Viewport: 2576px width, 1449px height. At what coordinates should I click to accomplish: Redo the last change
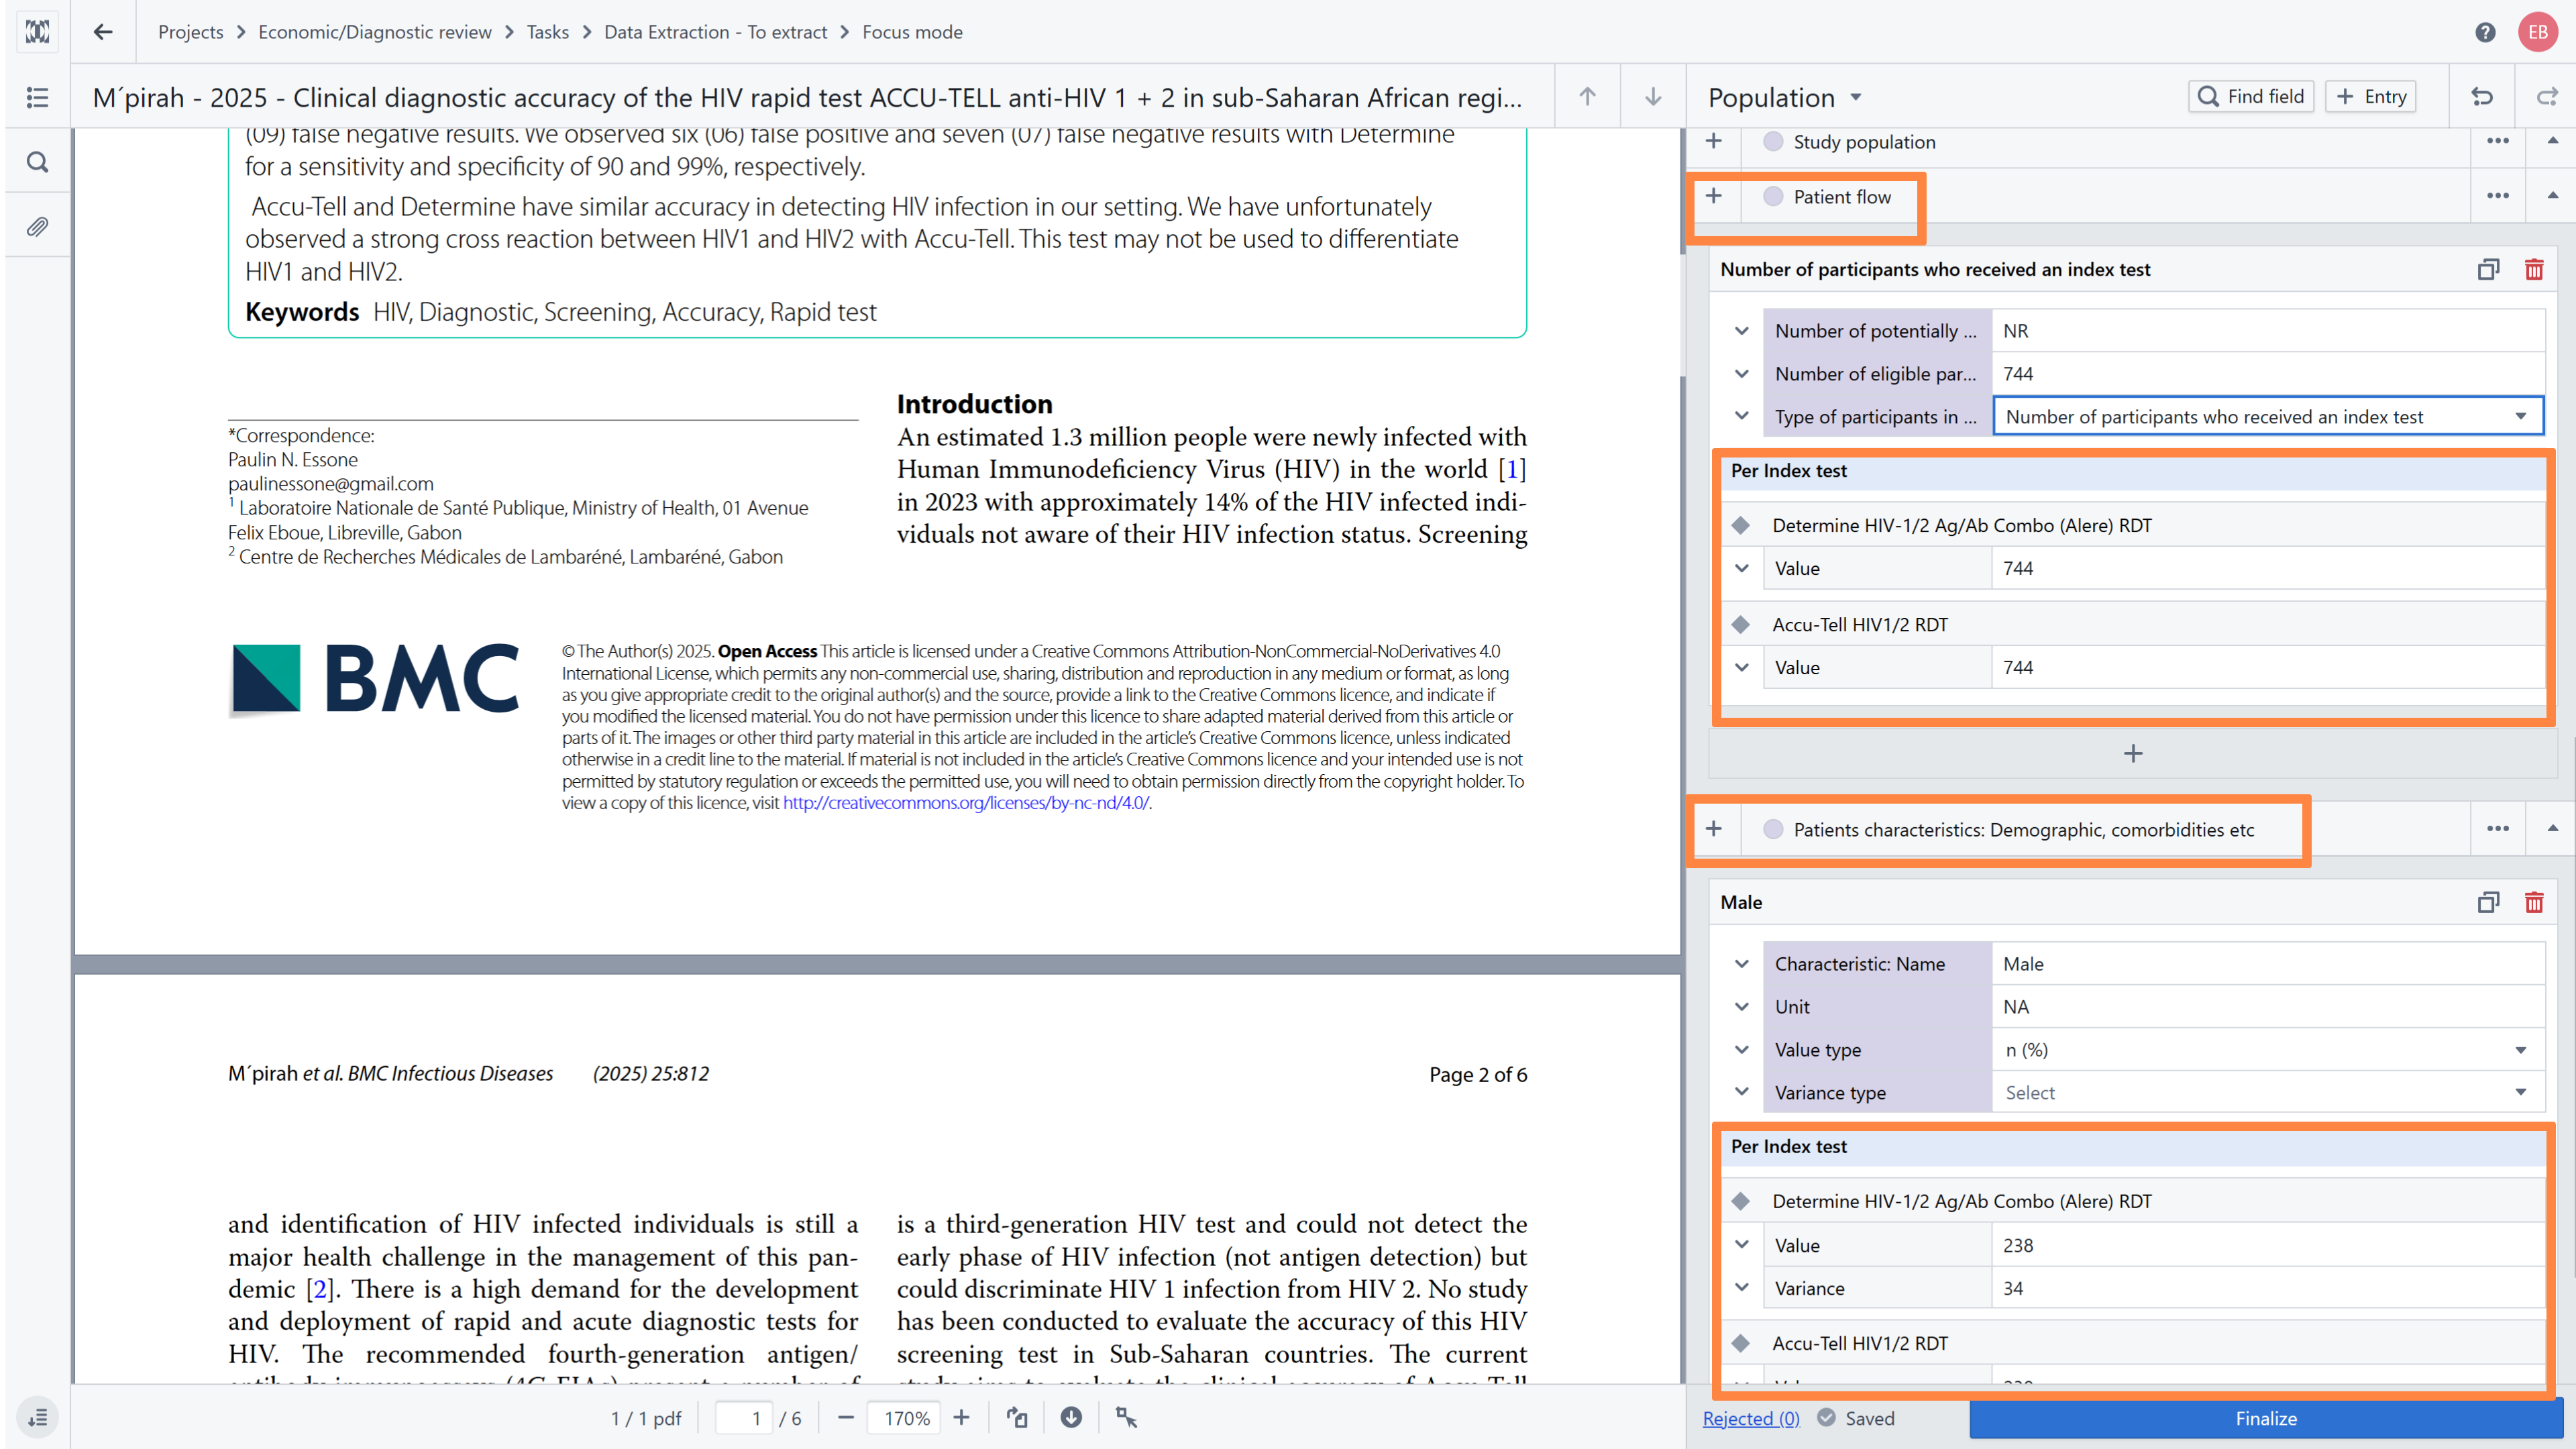2547,97
